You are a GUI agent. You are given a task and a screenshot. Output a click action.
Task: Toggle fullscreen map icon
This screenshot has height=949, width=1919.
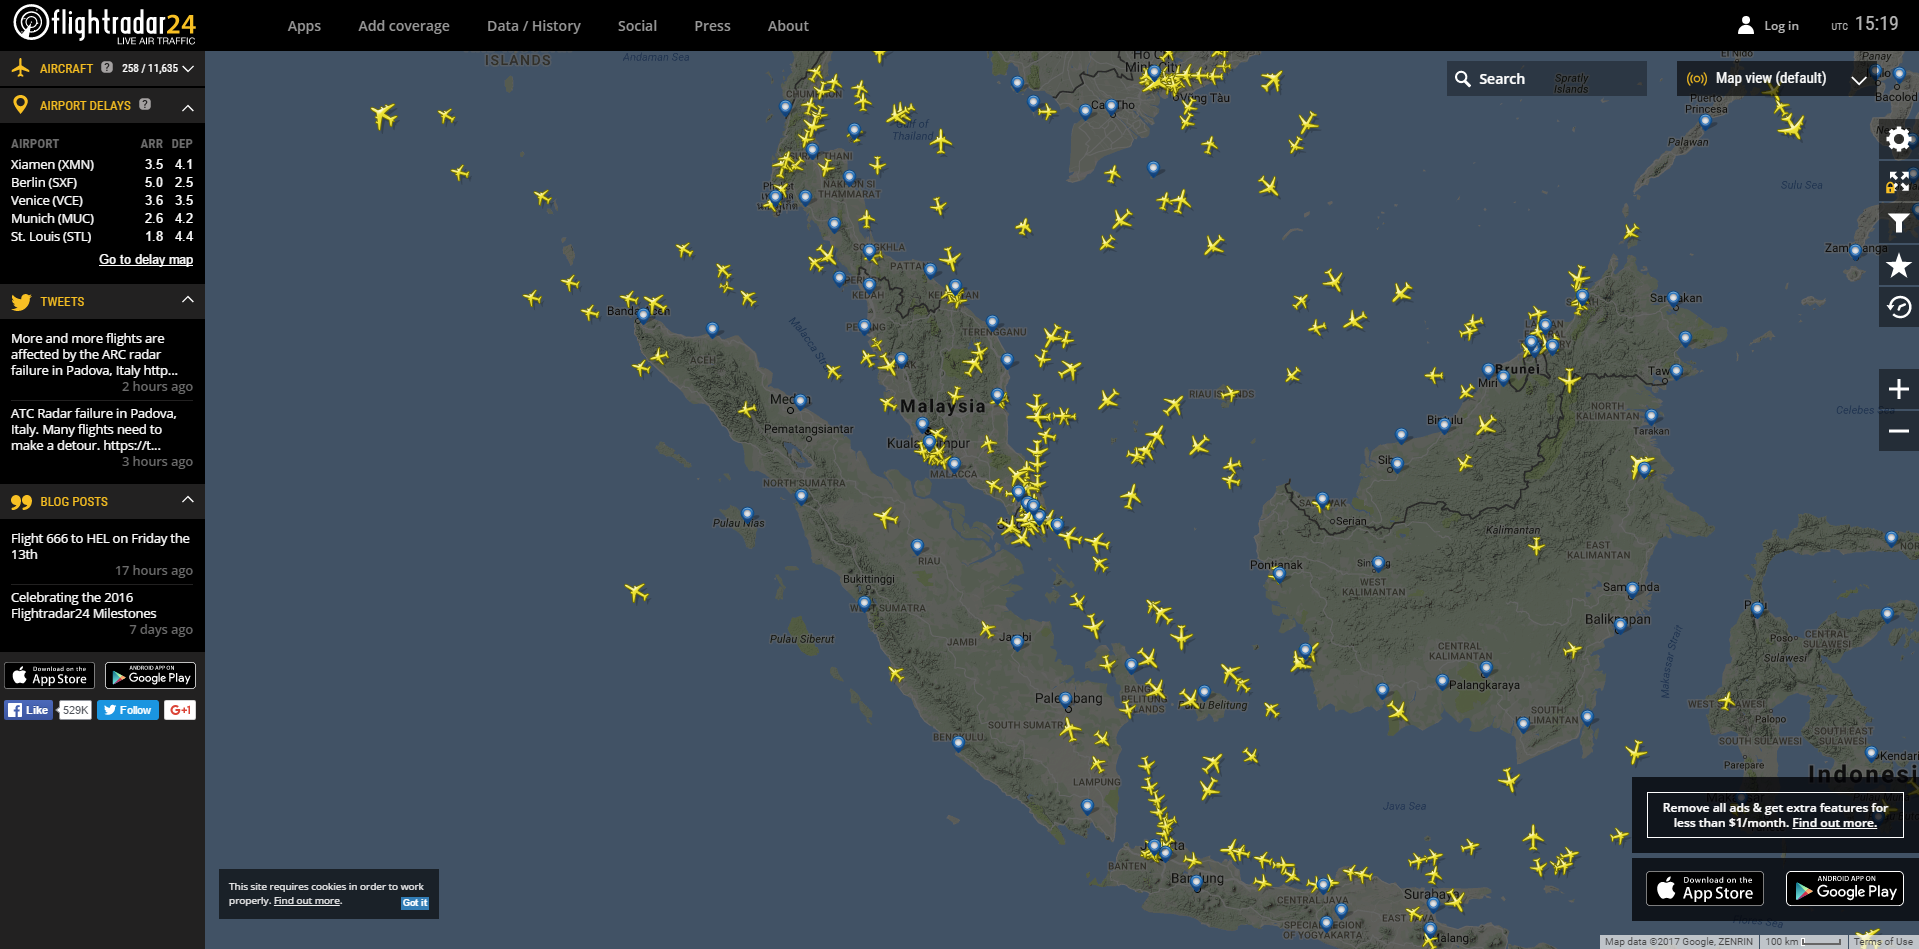[1898, 182]
